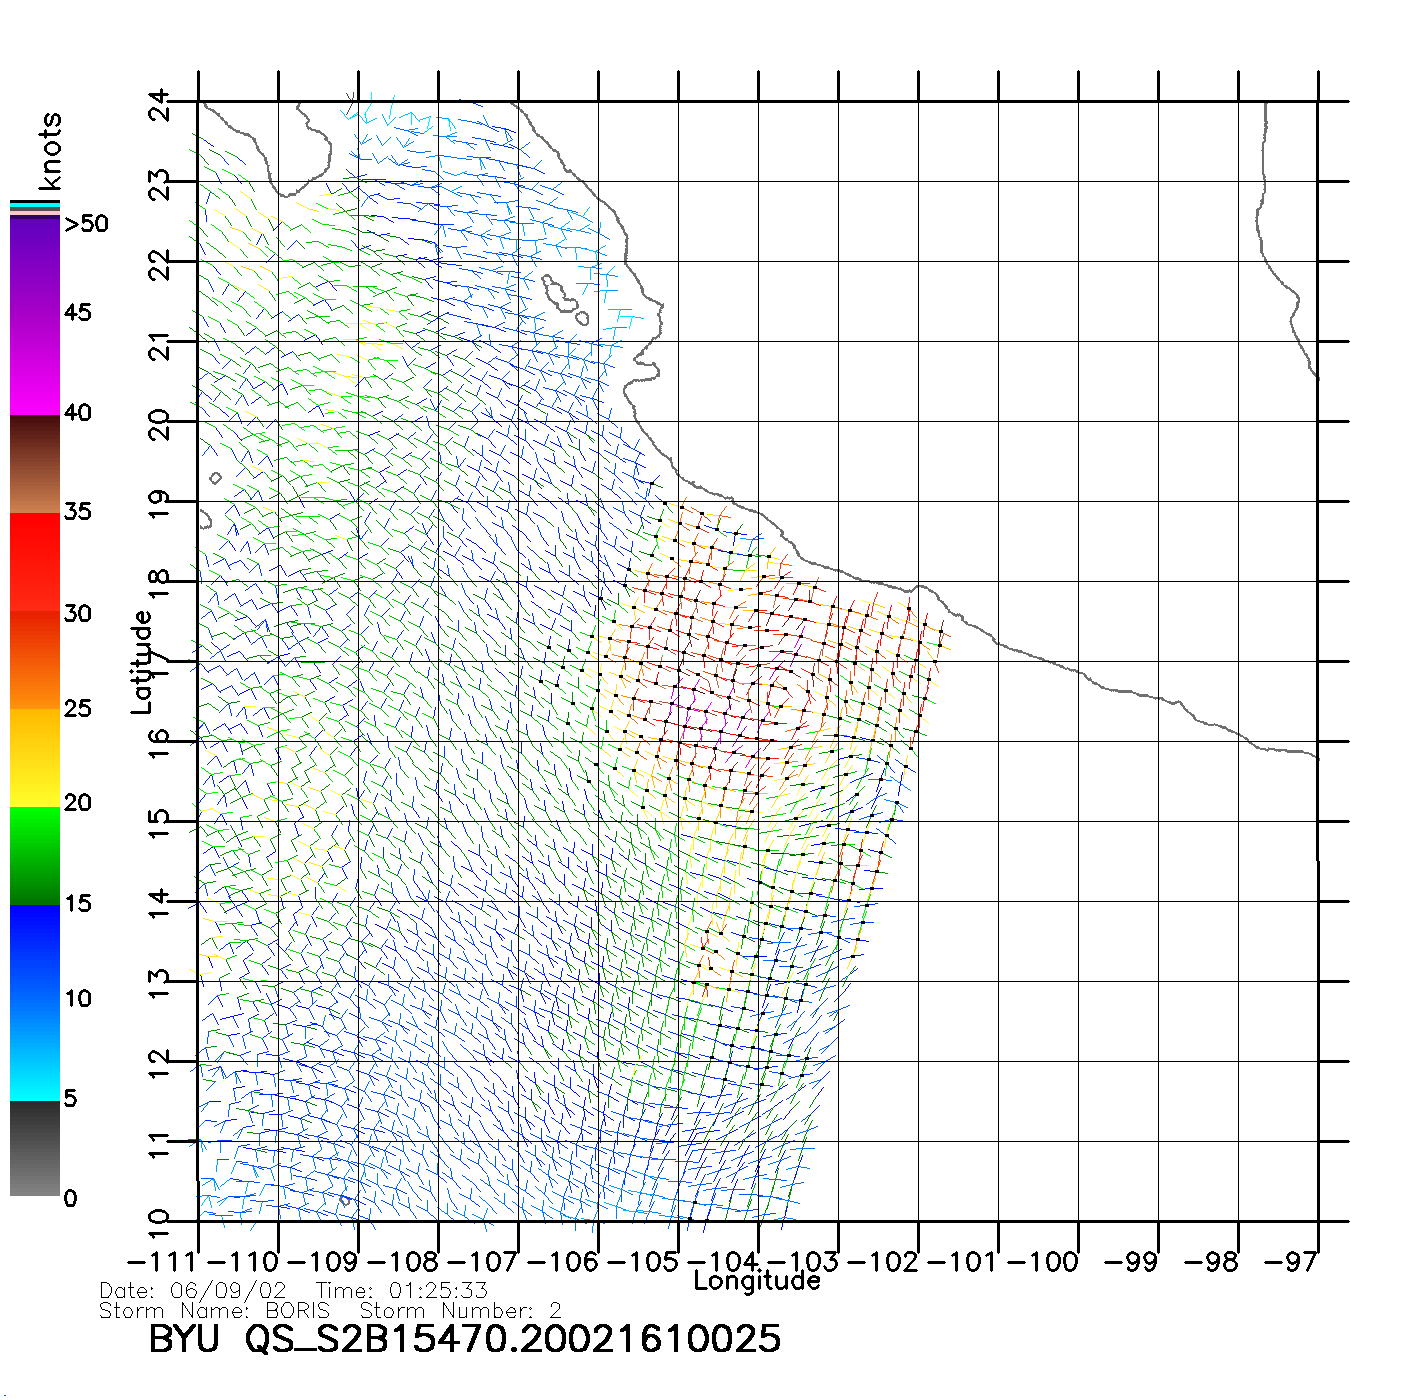This screenshot has height=1400, width=1420.
Task: Click the BYU QS_S2B15470.20021610025 title
Action: (464, 1339)
